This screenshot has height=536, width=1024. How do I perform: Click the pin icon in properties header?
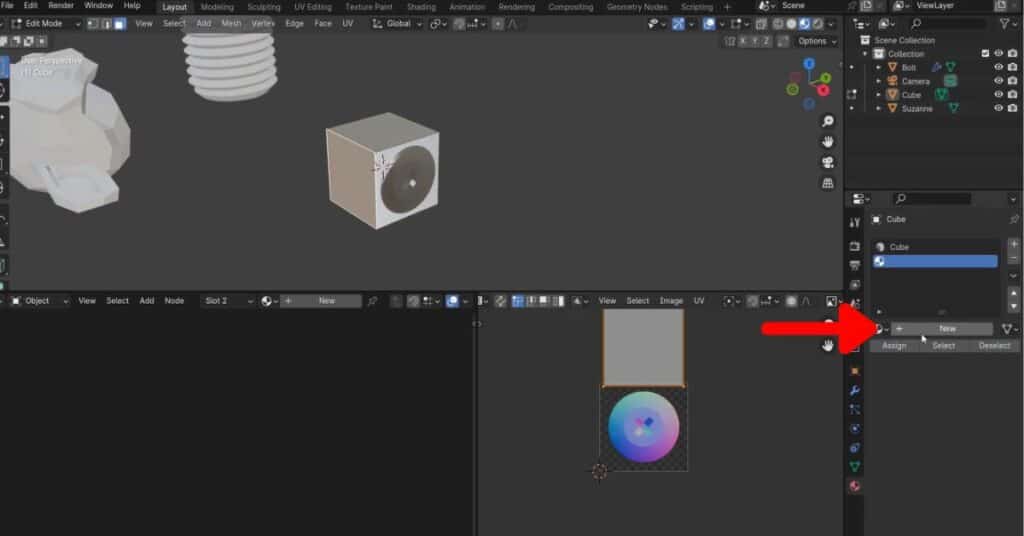click(1014, 219)
